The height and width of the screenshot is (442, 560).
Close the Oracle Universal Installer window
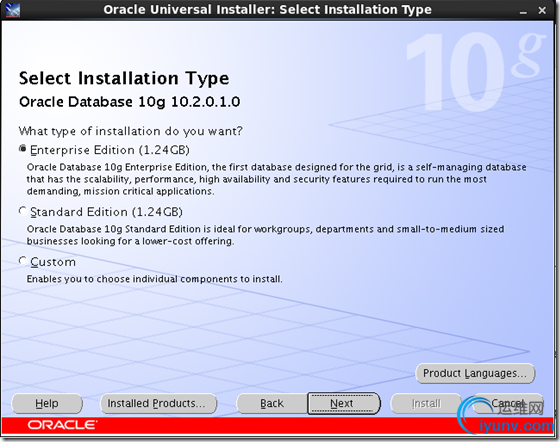542,11
